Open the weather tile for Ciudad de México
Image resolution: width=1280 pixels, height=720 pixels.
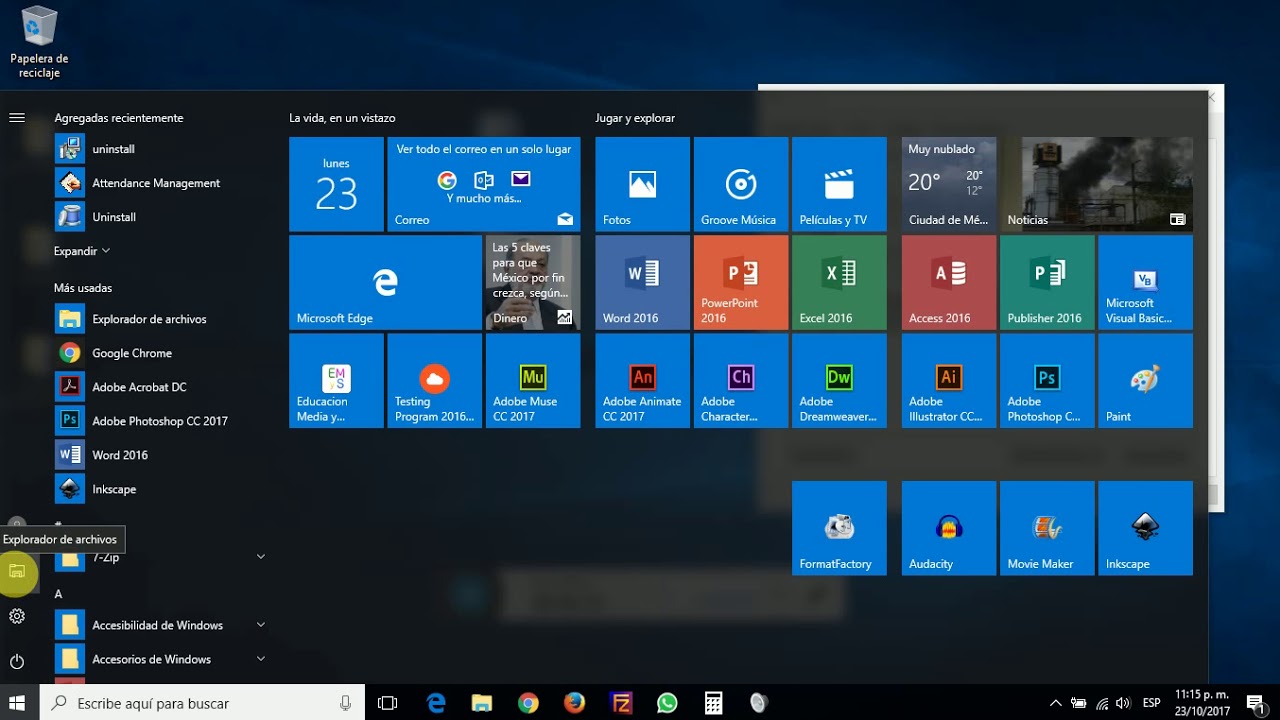coord(949,184)
